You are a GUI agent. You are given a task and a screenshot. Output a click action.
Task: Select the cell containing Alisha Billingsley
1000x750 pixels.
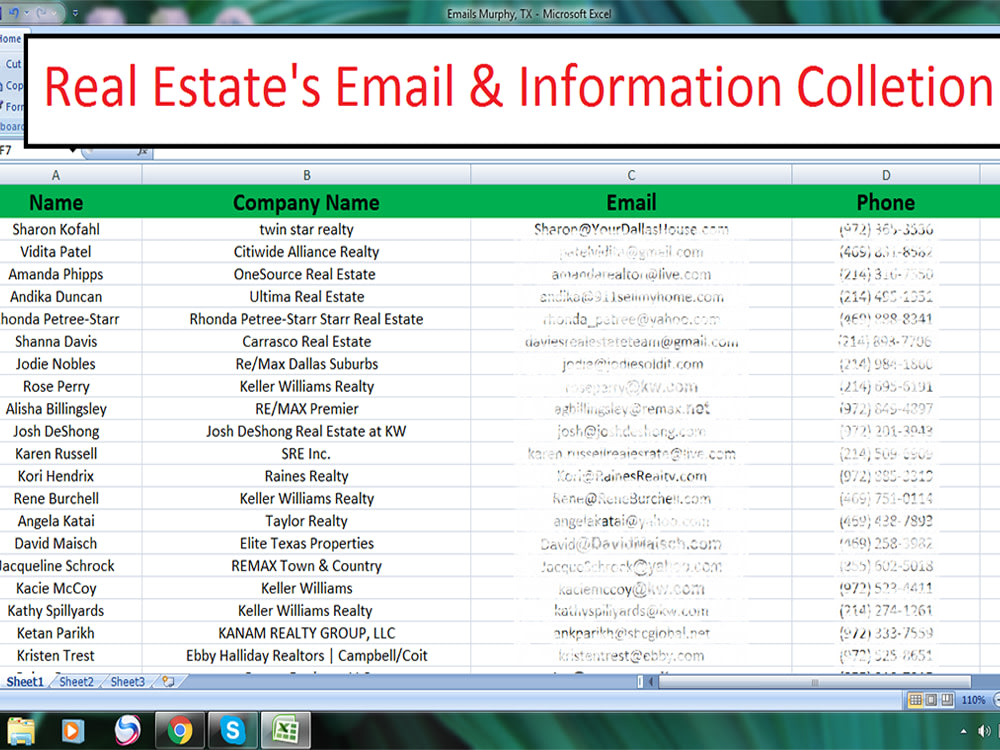[56, 409]
